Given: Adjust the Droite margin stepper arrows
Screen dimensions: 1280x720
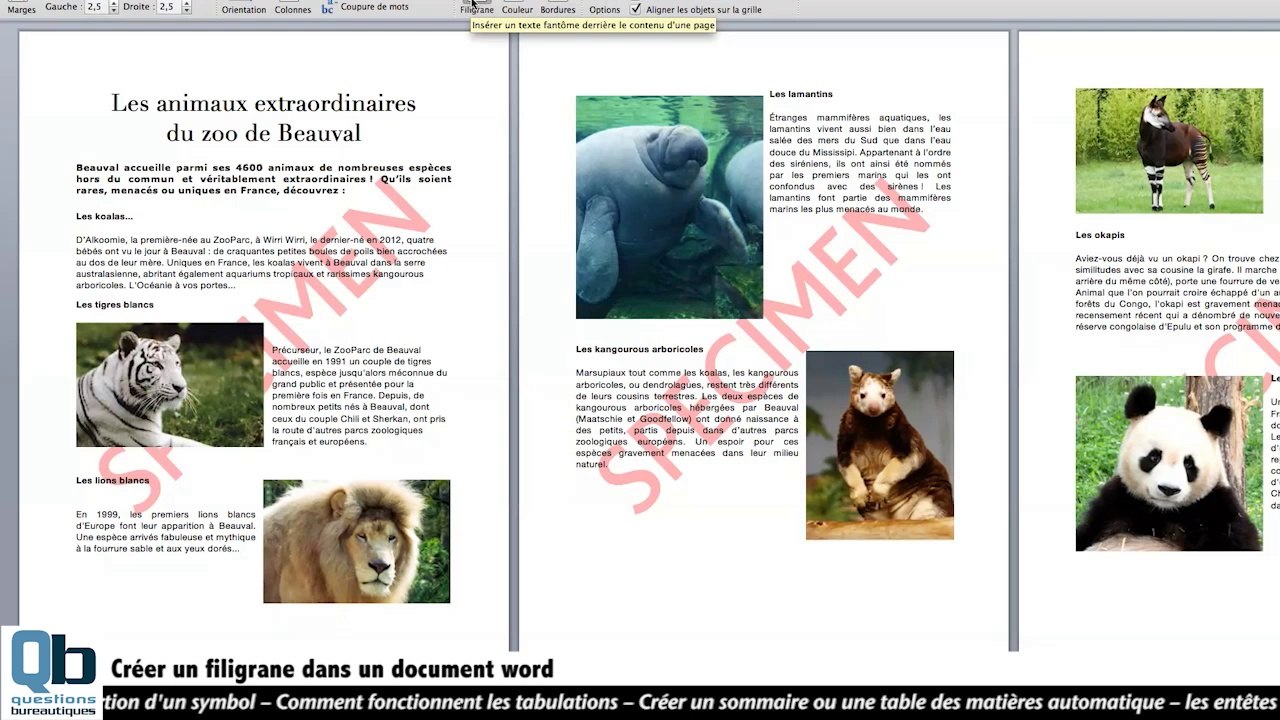Looking at the screenshot, I should point(186,7).
